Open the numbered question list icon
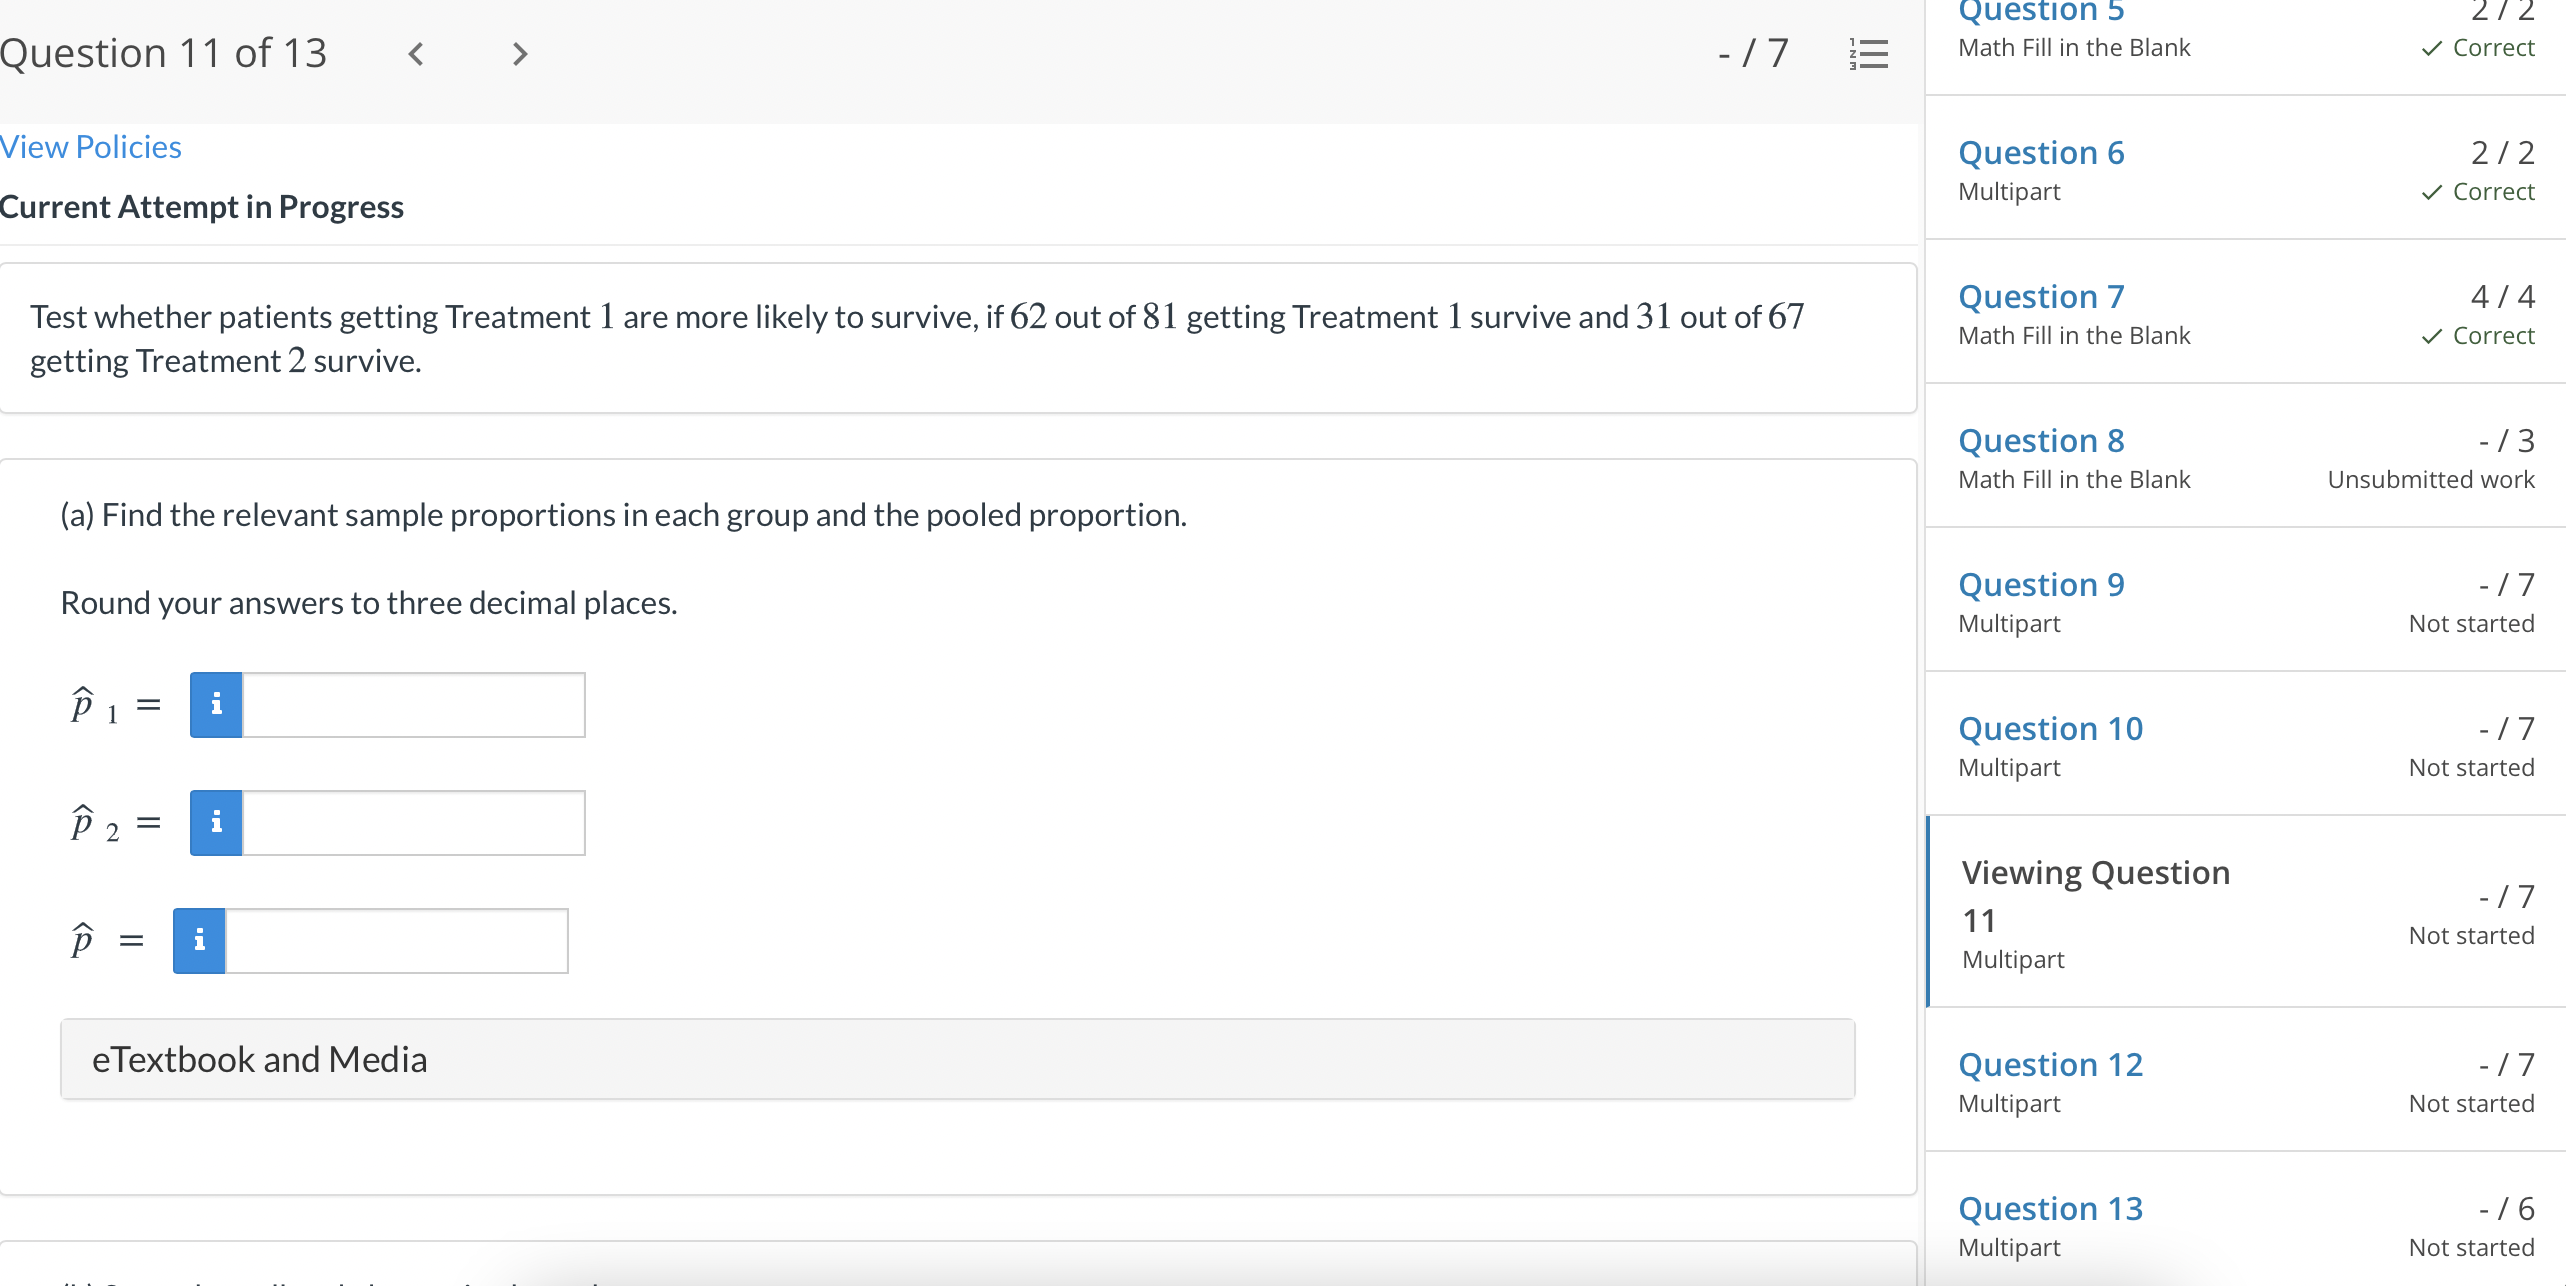 [1868, 54]
